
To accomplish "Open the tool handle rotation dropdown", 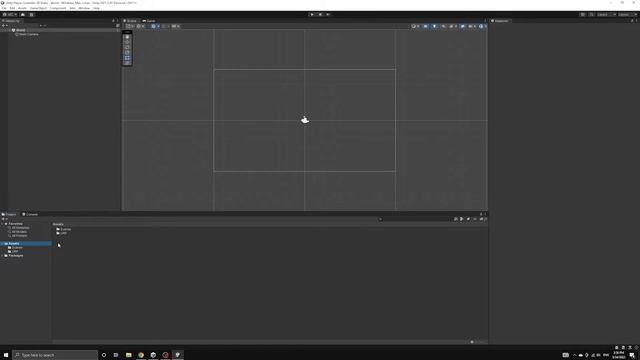I will click(140, 26).
